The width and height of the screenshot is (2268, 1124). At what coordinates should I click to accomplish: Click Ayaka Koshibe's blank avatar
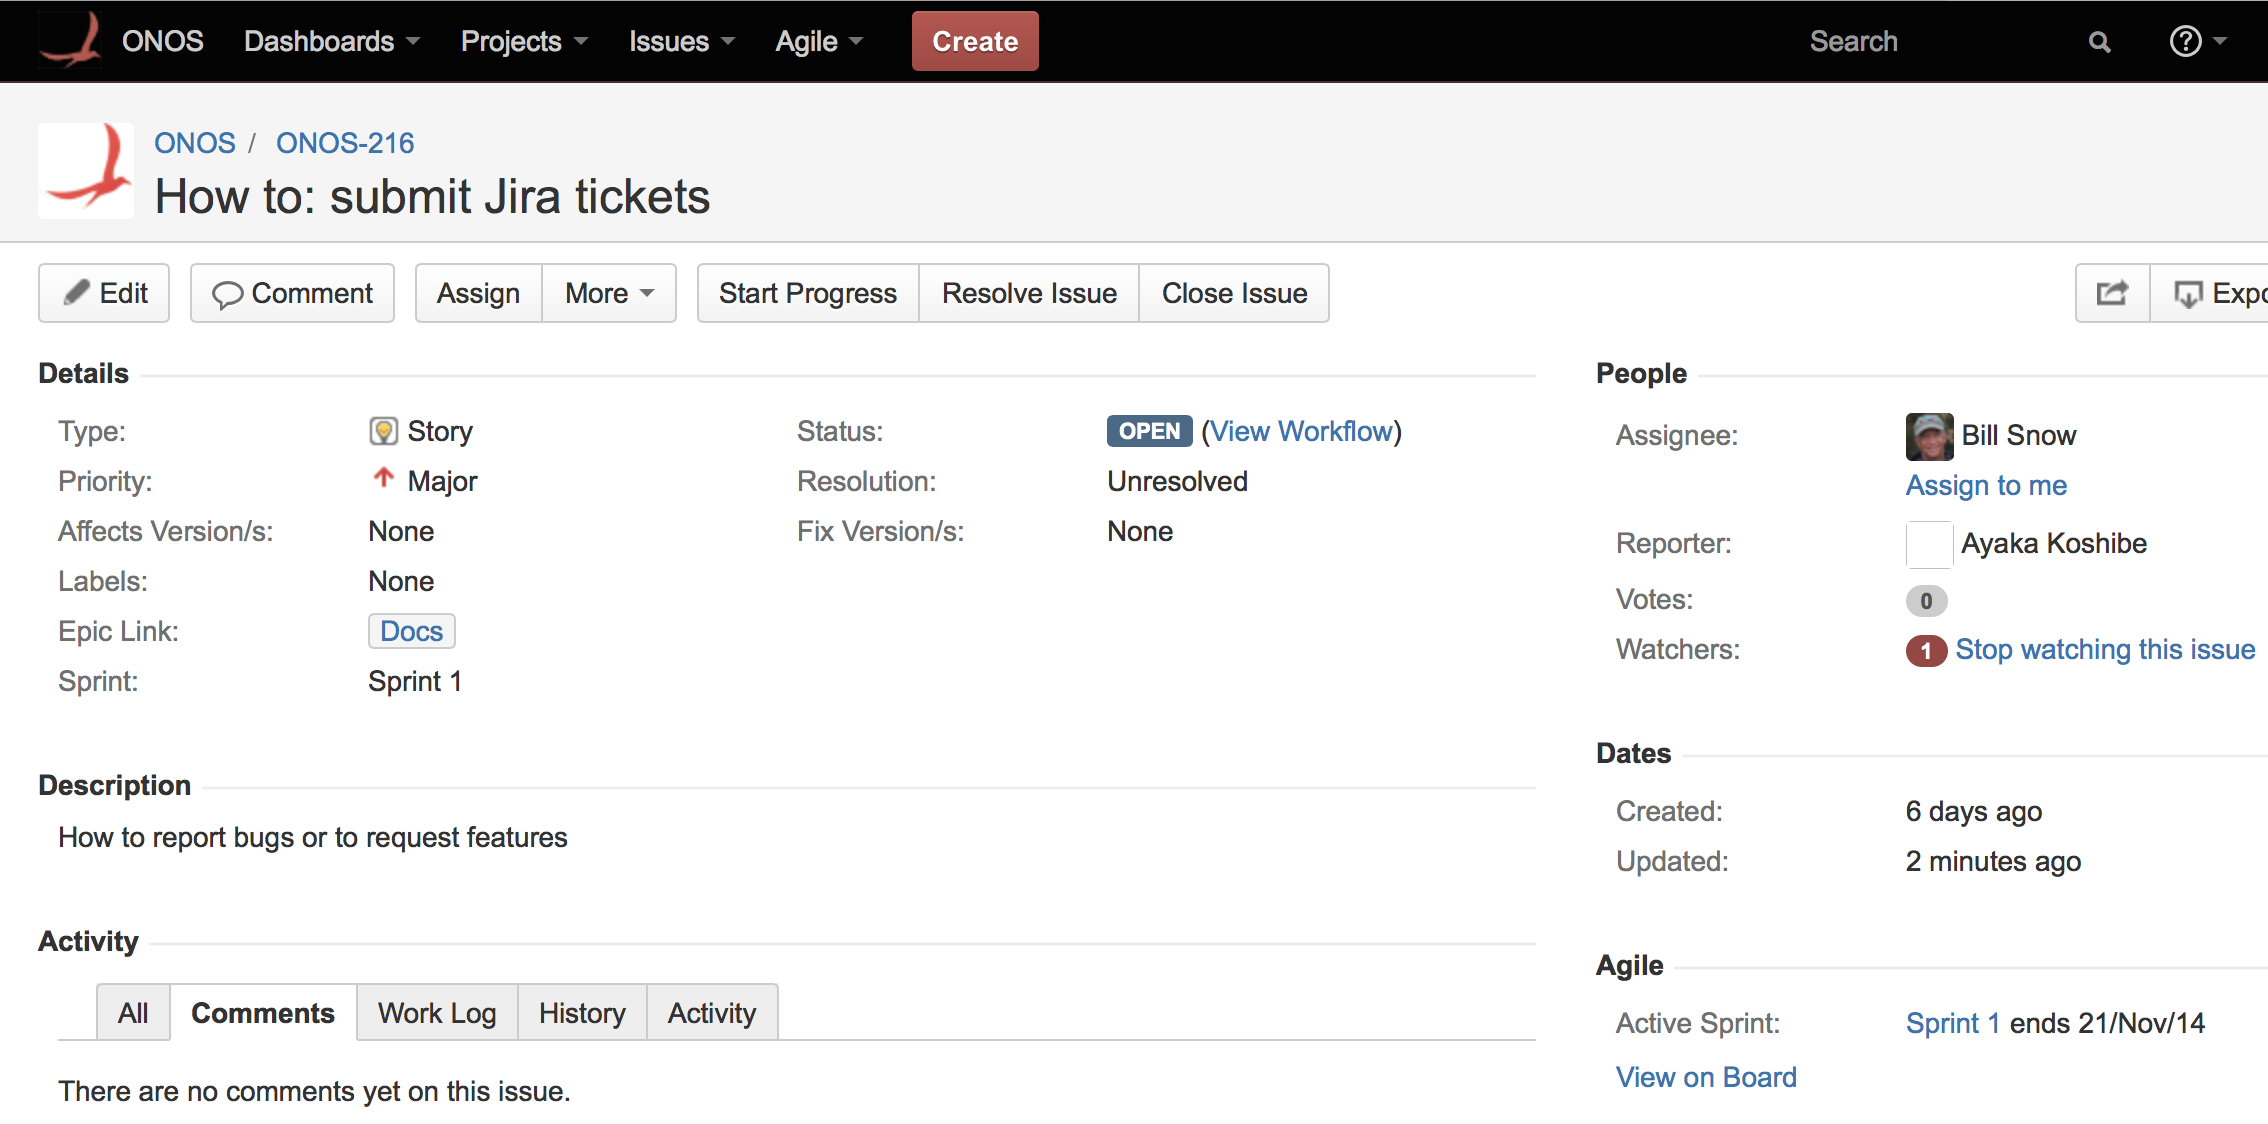1929,544
